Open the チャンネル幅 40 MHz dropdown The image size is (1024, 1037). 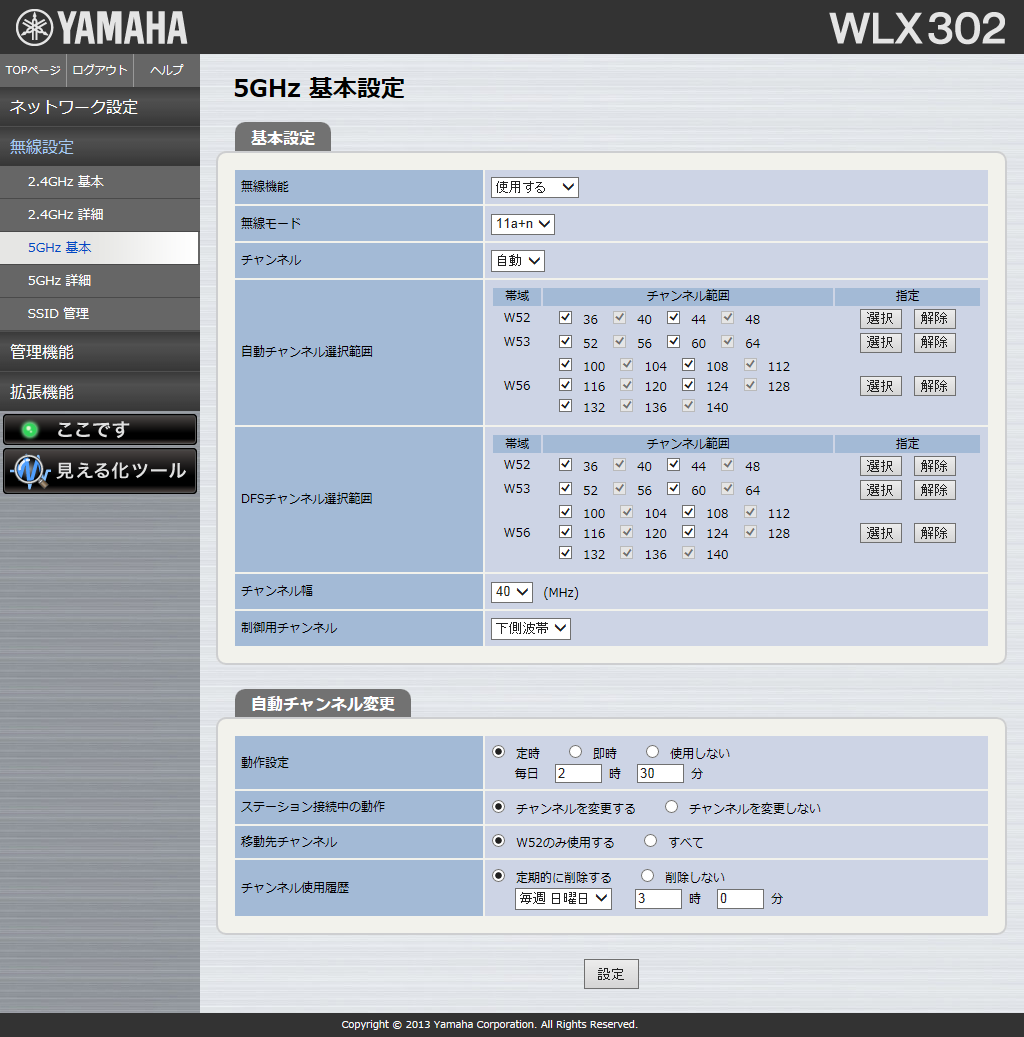tap(511, 592)
